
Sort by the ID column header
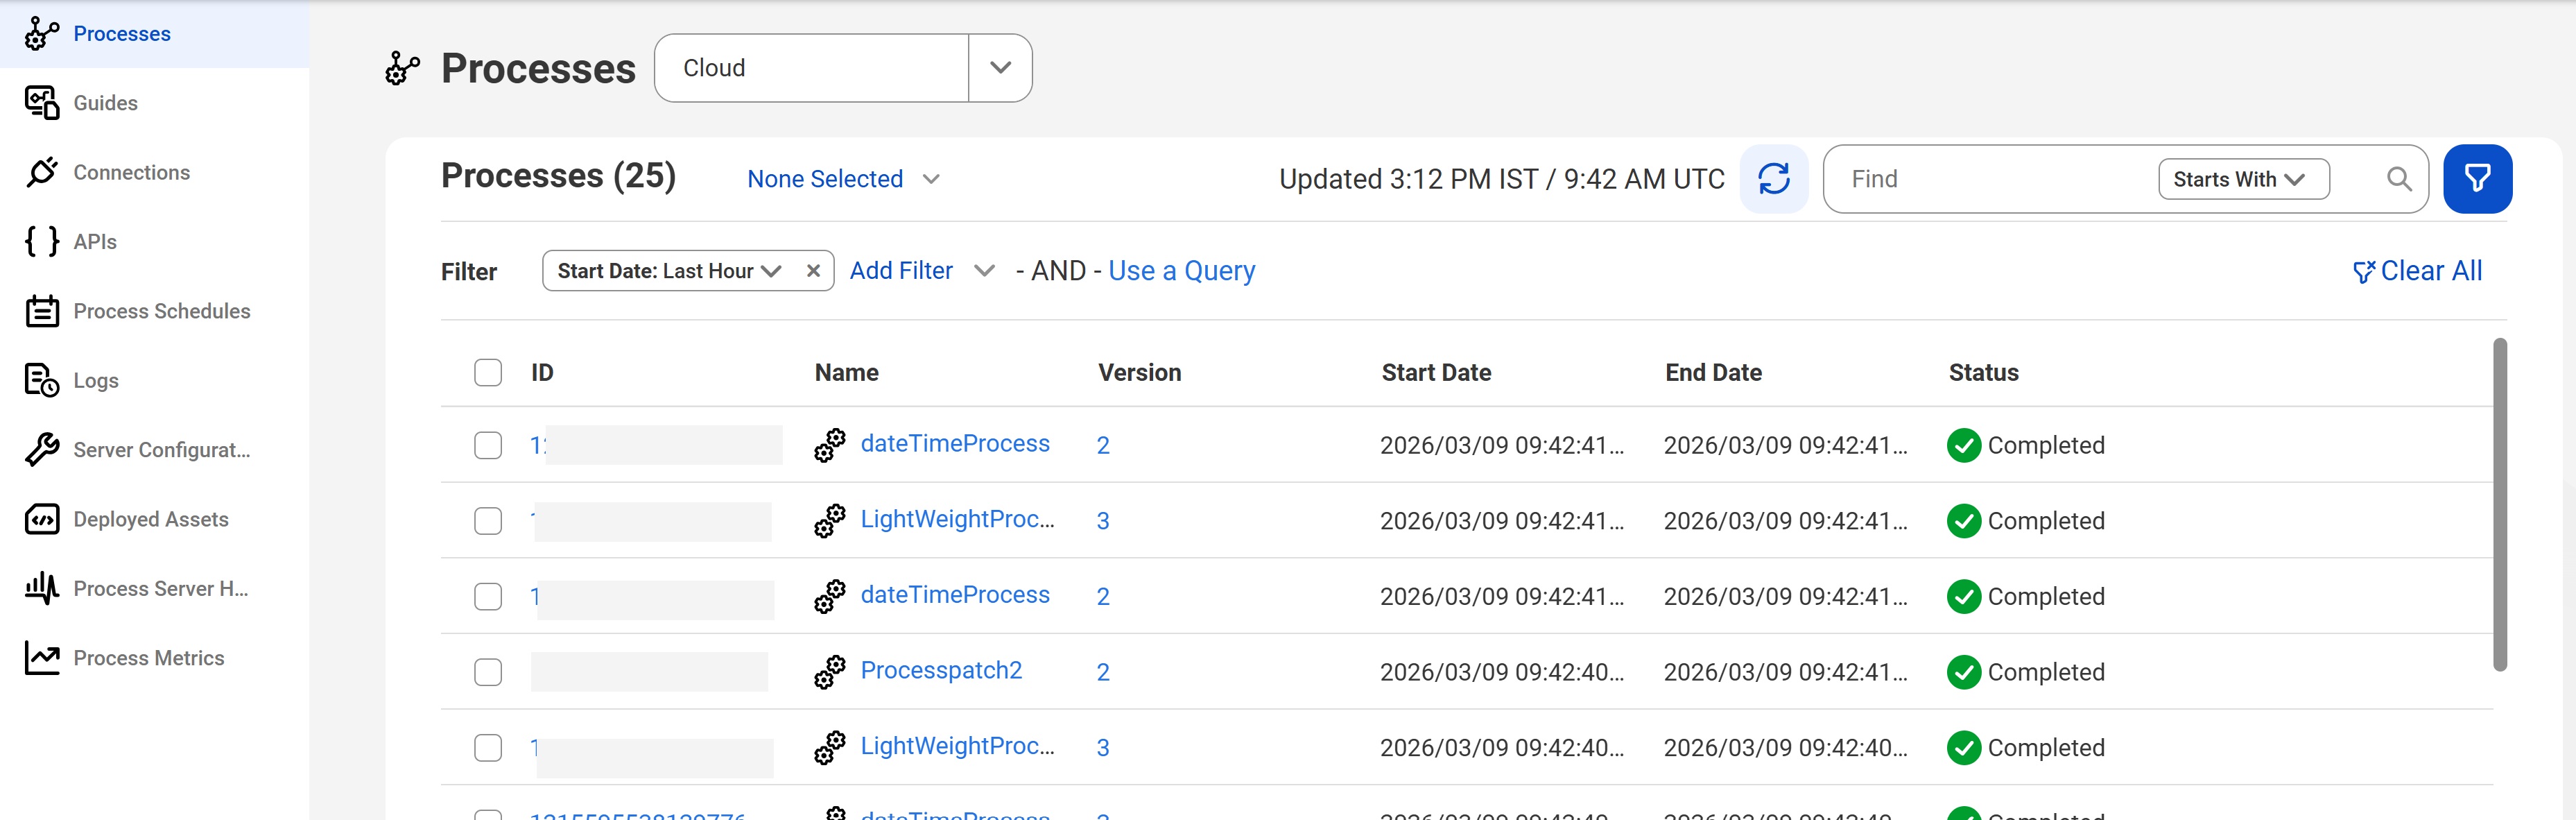coord(542,373)
